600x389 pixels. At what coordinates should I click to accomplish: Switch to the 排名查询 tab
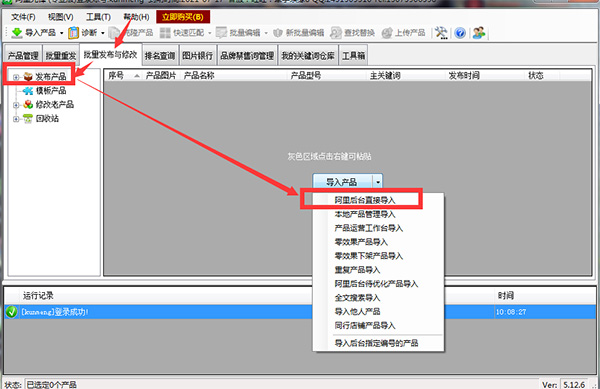pyautogui.click(x=160, y=56)
